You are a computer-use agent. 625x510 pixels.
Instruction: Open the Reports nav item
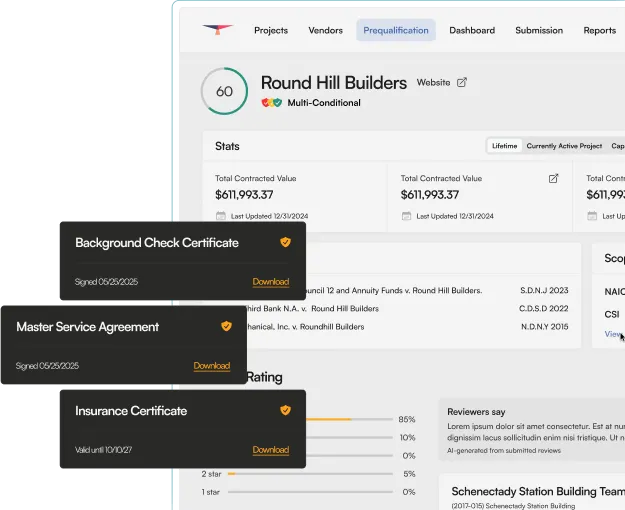[x=599, y=30]
